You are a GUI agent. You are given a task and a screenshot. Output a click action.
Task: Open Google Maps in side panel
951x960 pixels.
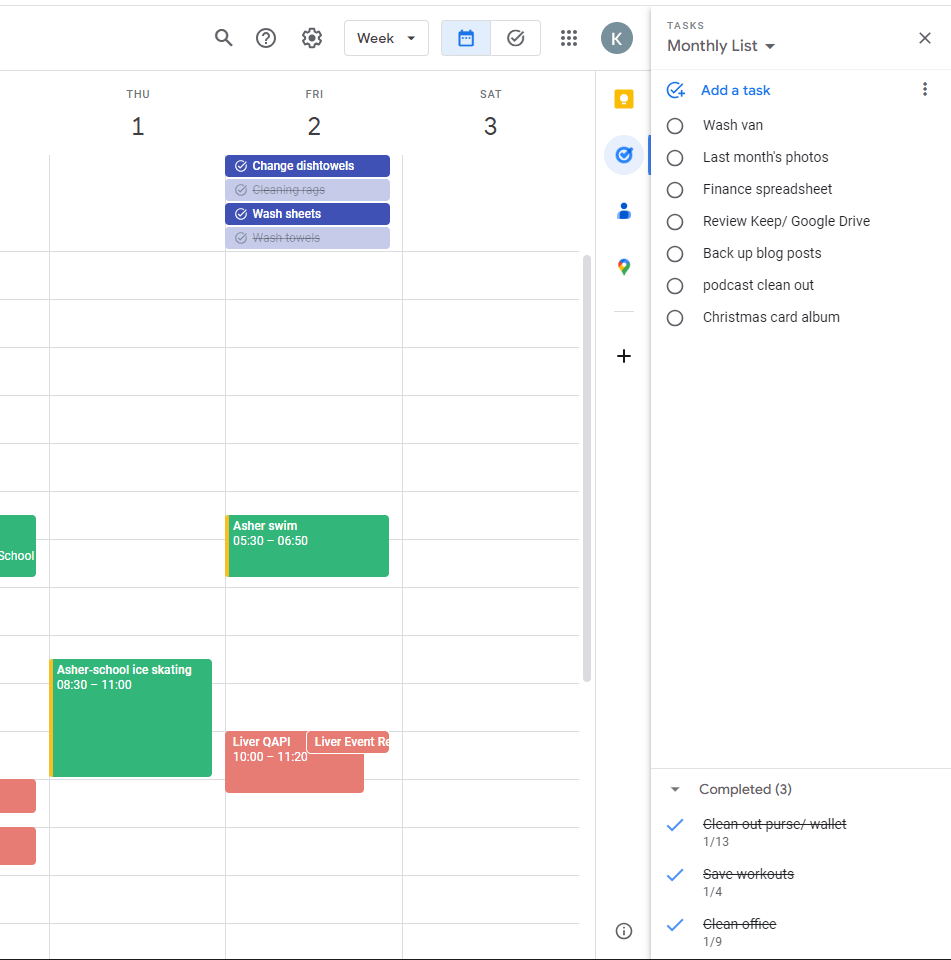(624, 267)
